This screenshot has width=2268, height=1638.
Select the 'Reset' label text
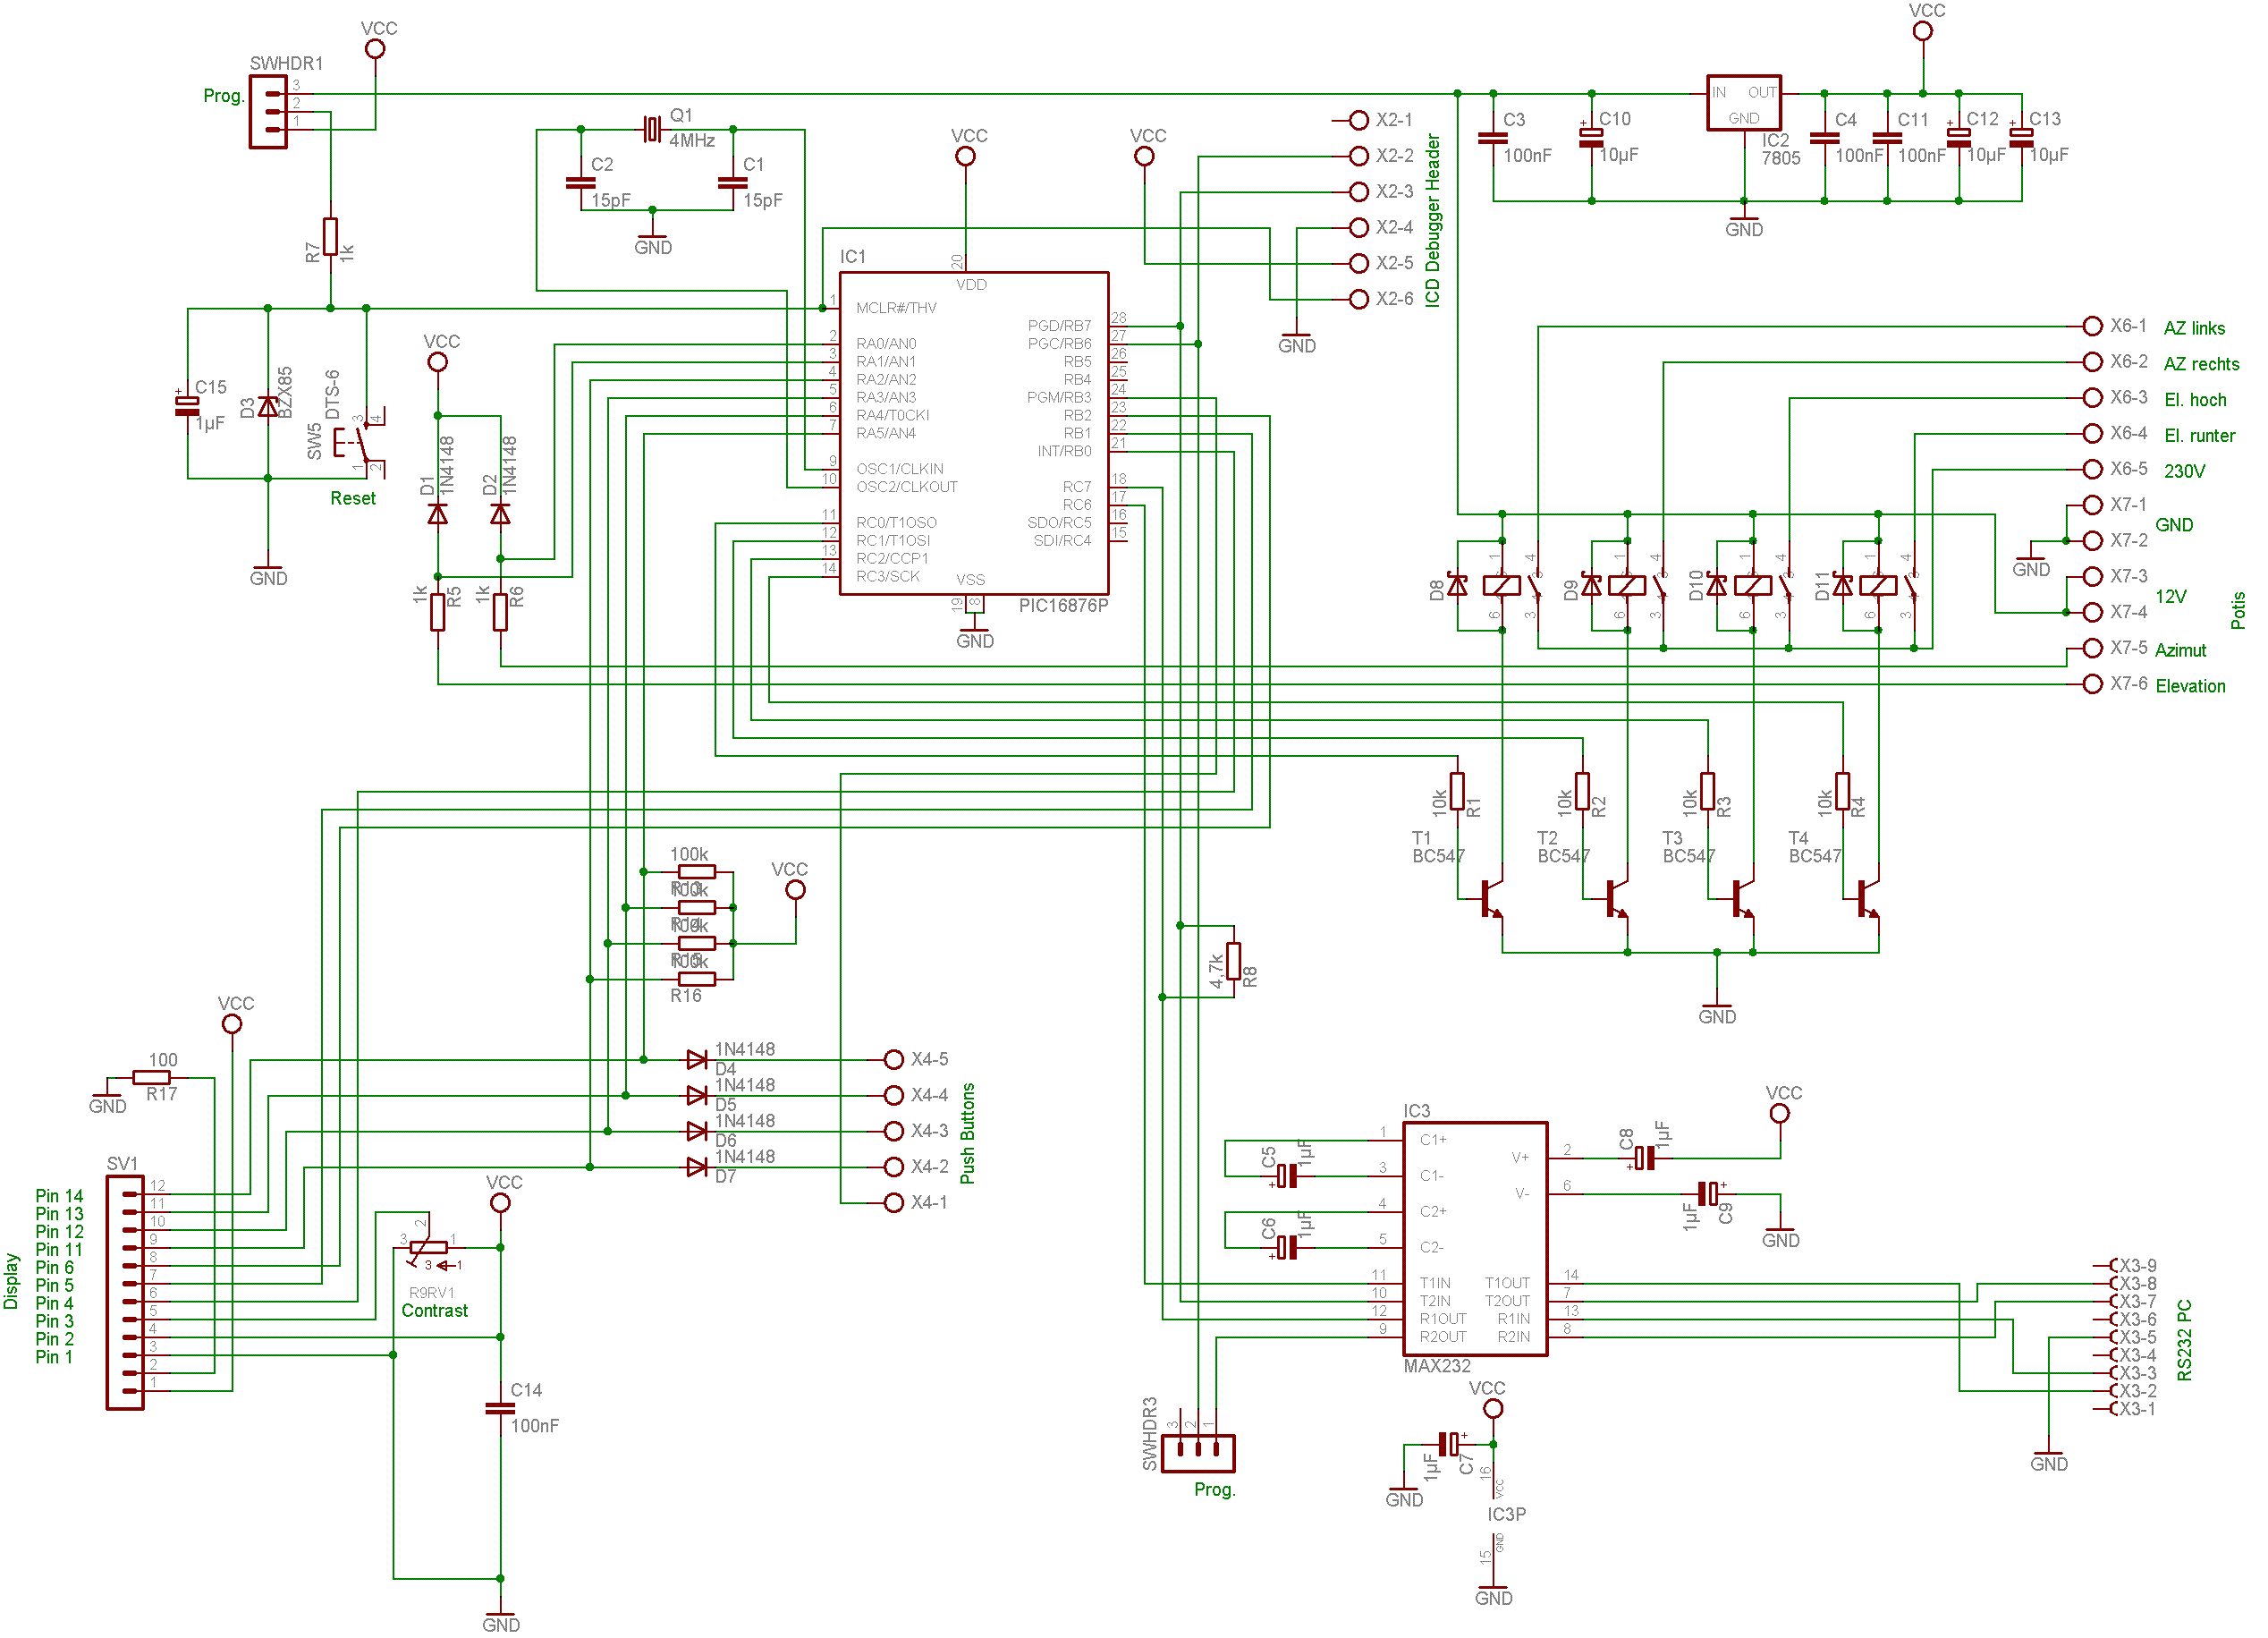(353, 498)
